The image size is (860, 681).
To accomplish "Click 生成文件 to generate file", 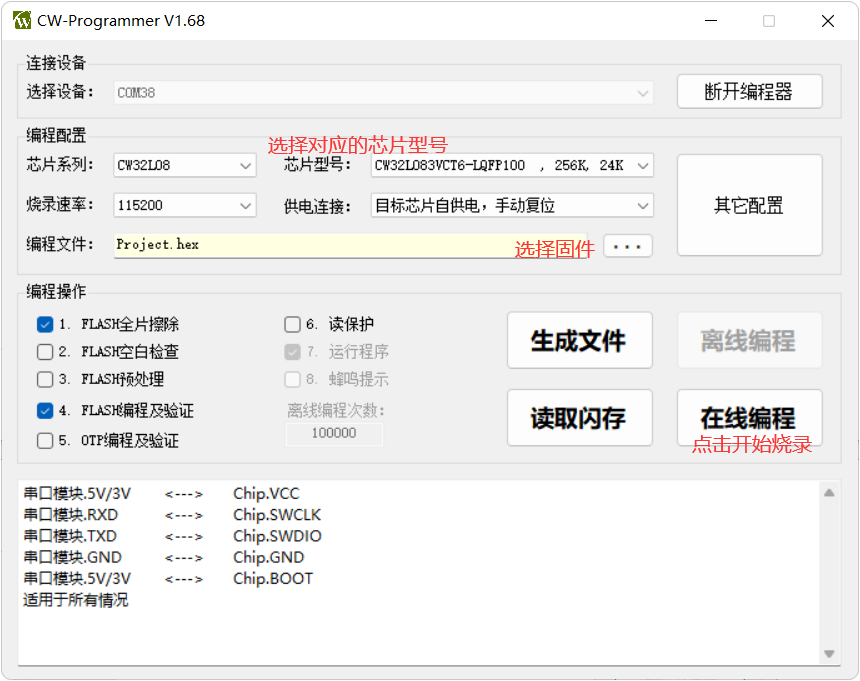I will pos(579,340).
